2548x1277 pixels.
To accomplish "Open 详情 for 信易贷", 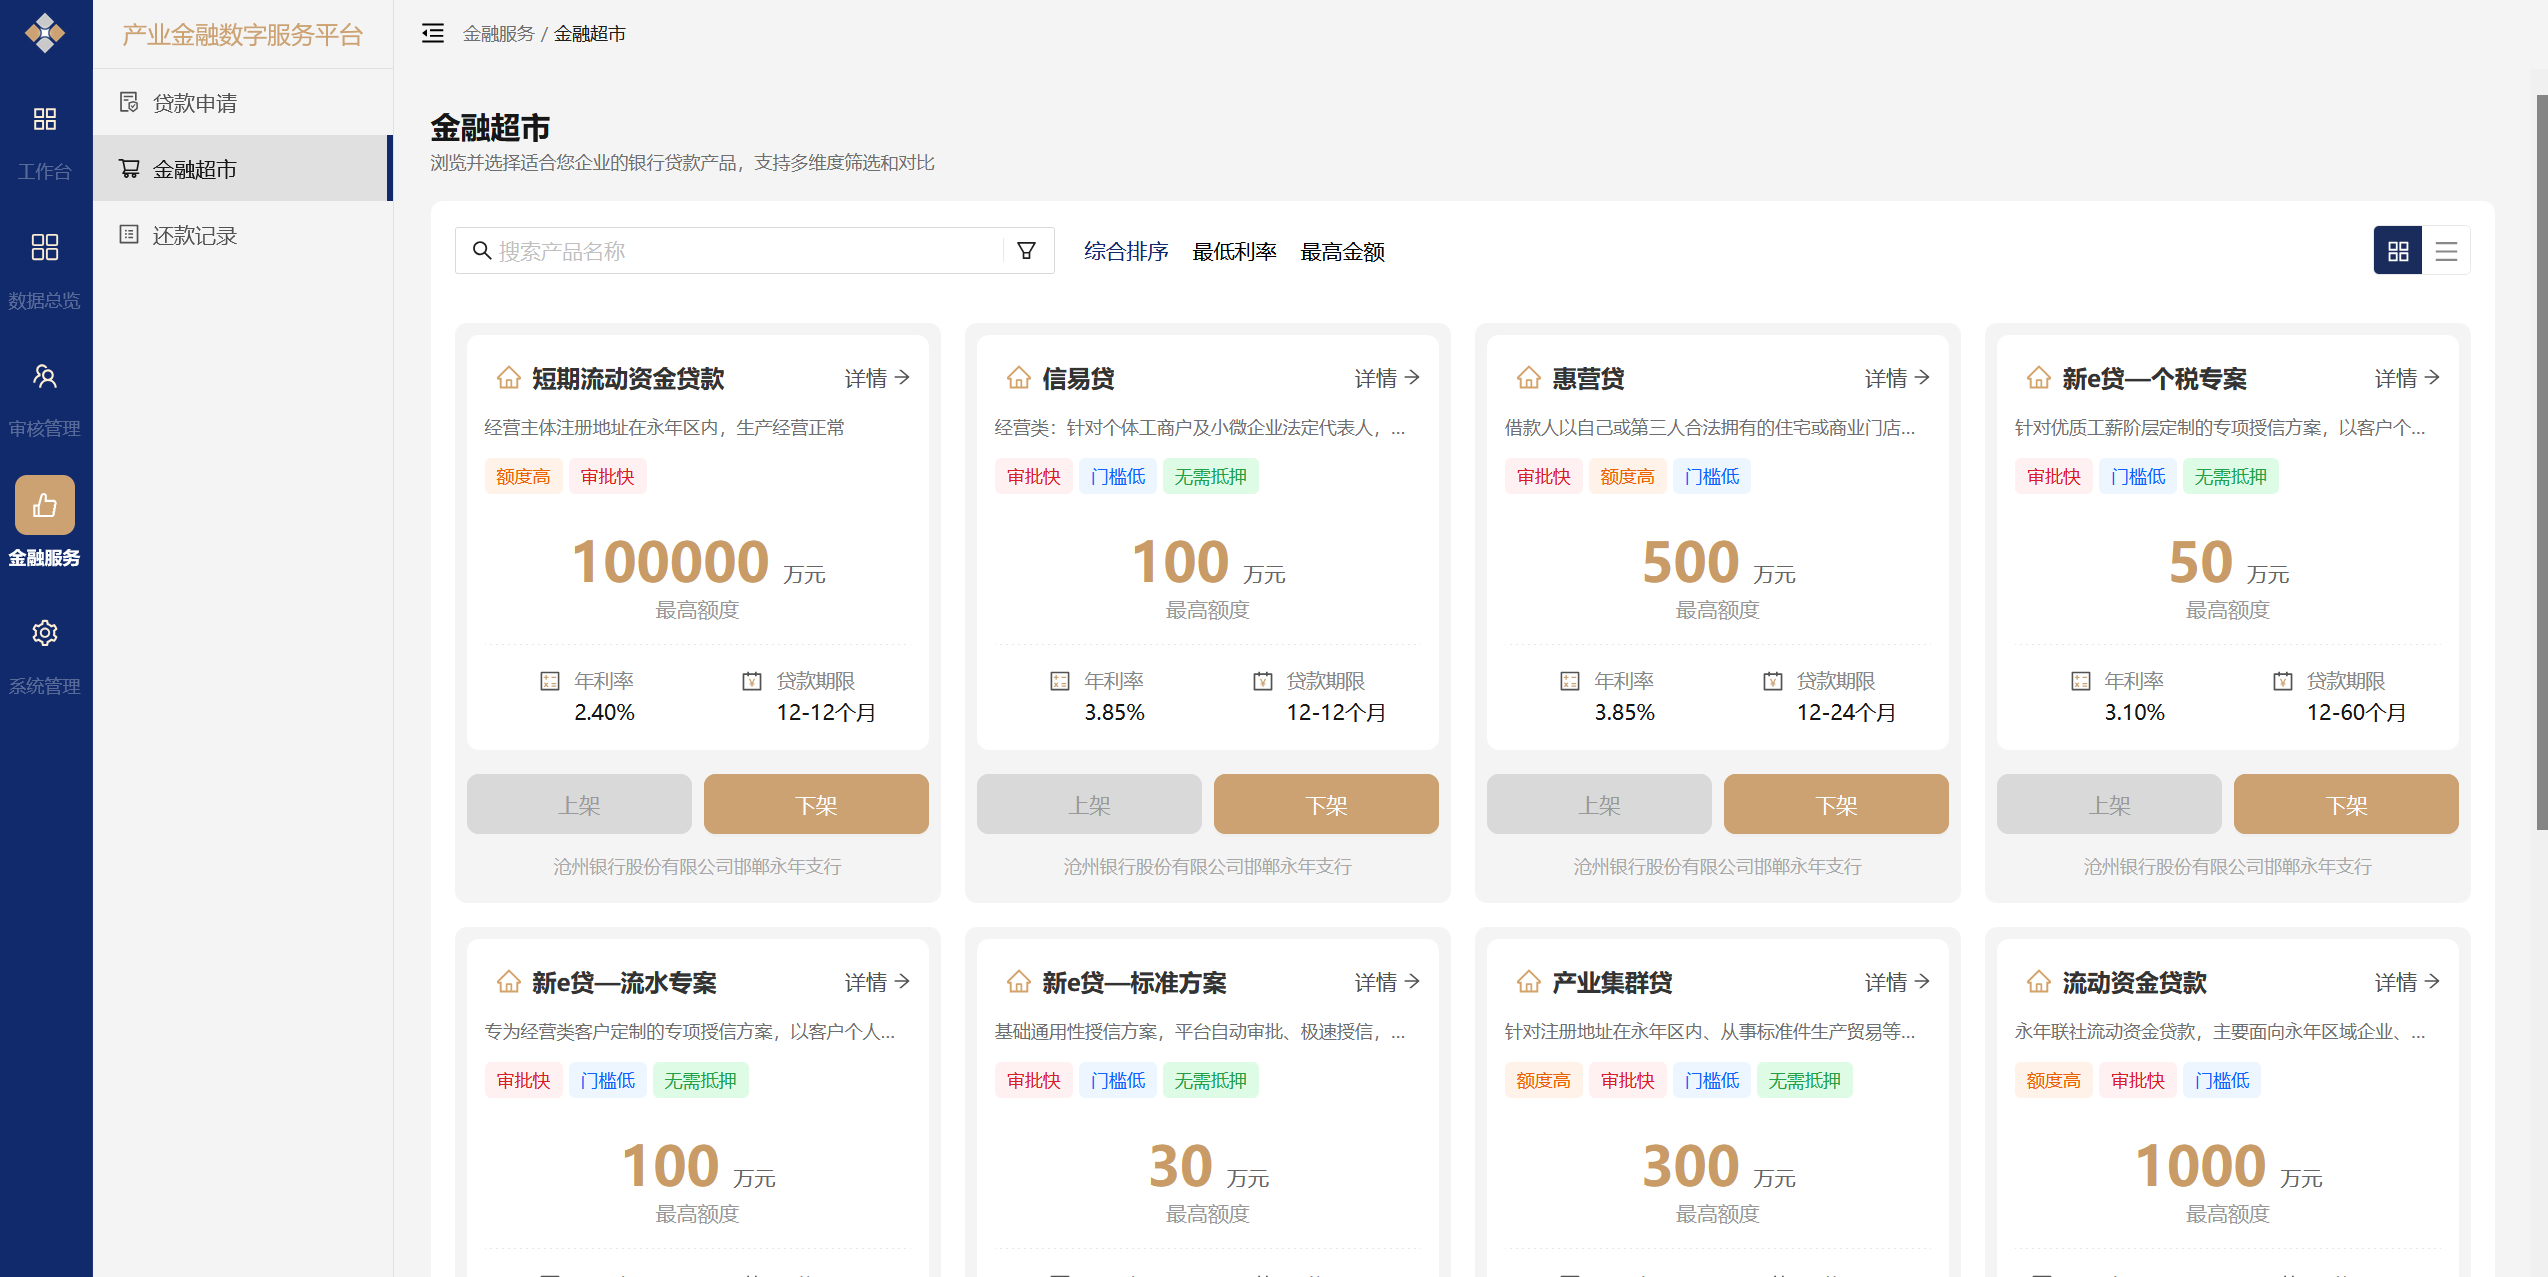I will pyautogui.click(x=1388, y=378).
